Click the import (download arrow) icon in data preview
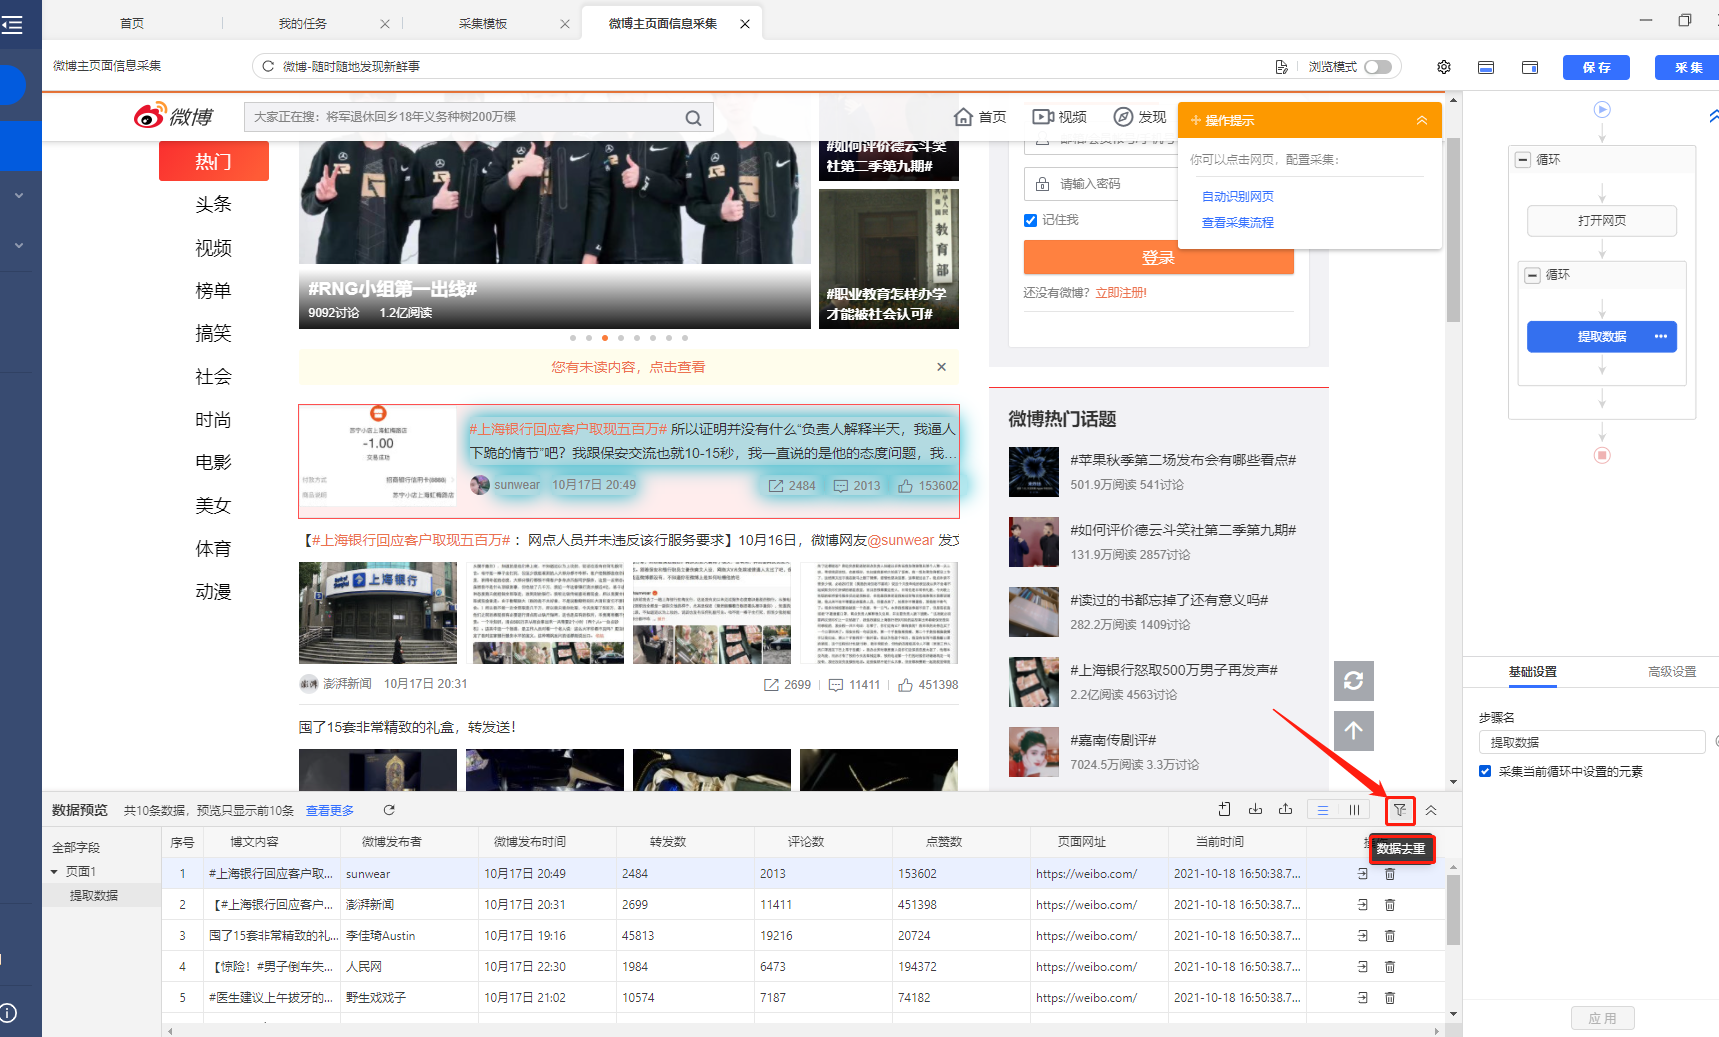The image size is (1719, 1037). coord(1255,810)
